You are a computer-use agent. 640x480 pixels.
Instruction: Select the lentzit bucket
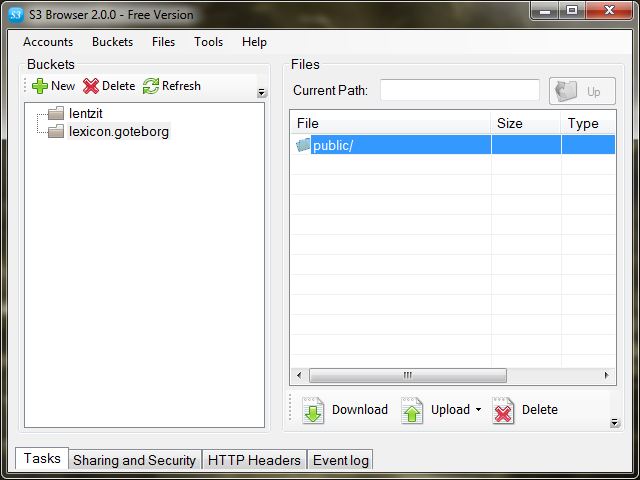(85, 114)
